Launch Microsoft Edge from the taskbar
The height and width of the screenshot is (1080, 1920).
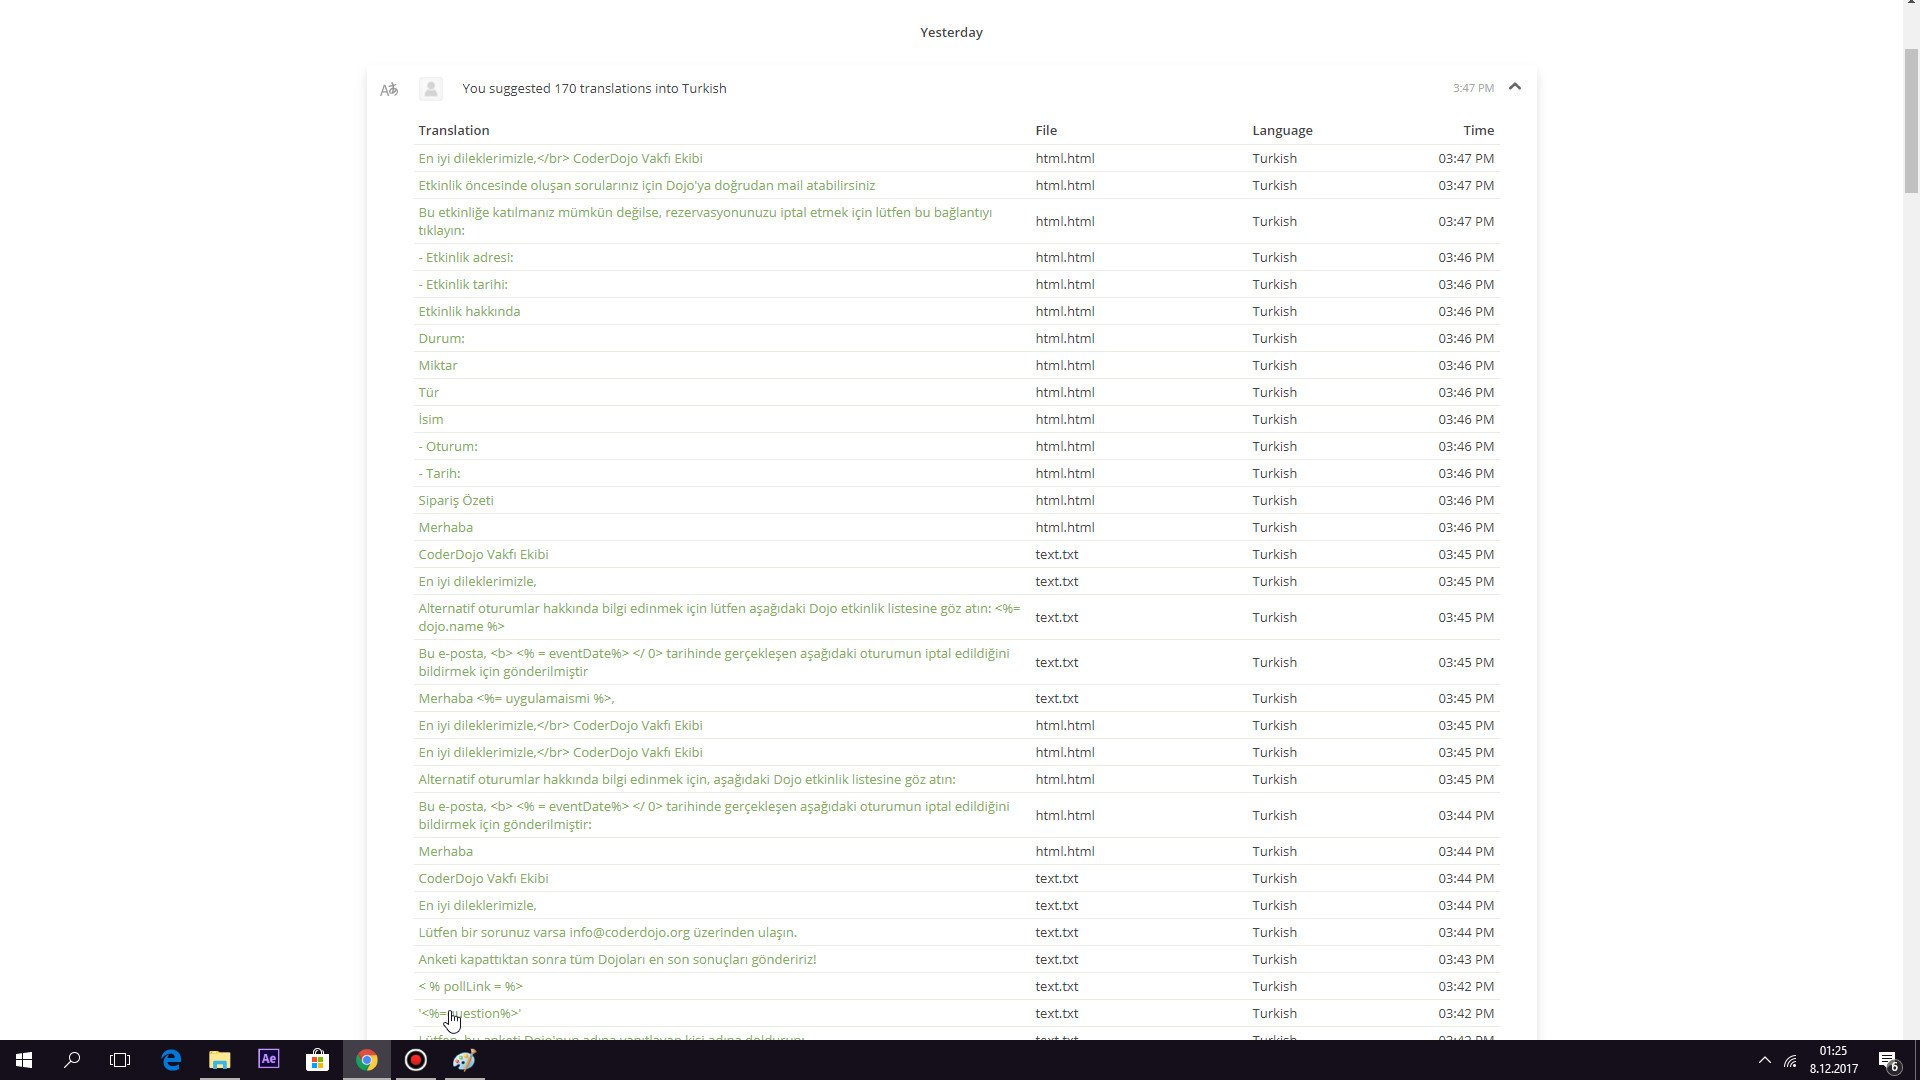coord(171,1060)
